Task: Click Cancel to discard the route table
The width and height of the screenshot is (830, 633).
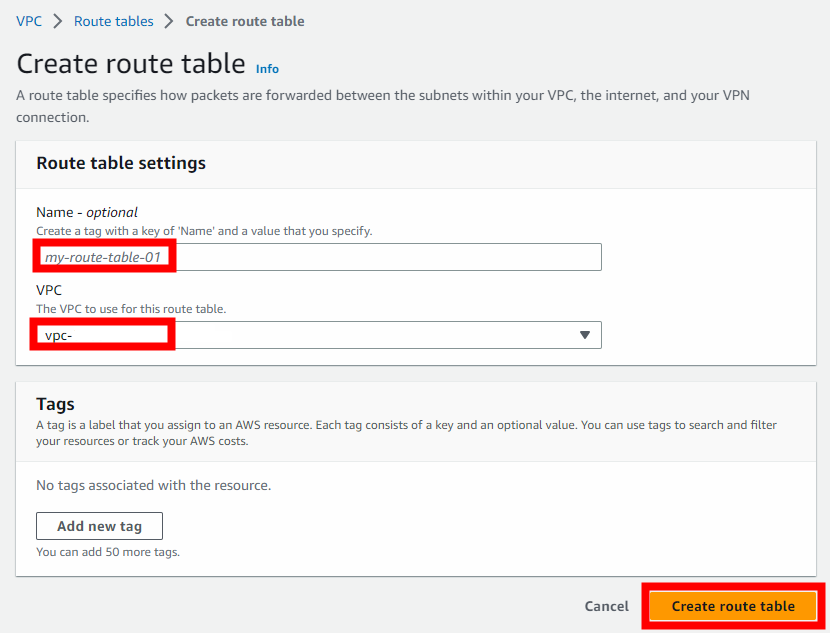Action: point(606,606)
